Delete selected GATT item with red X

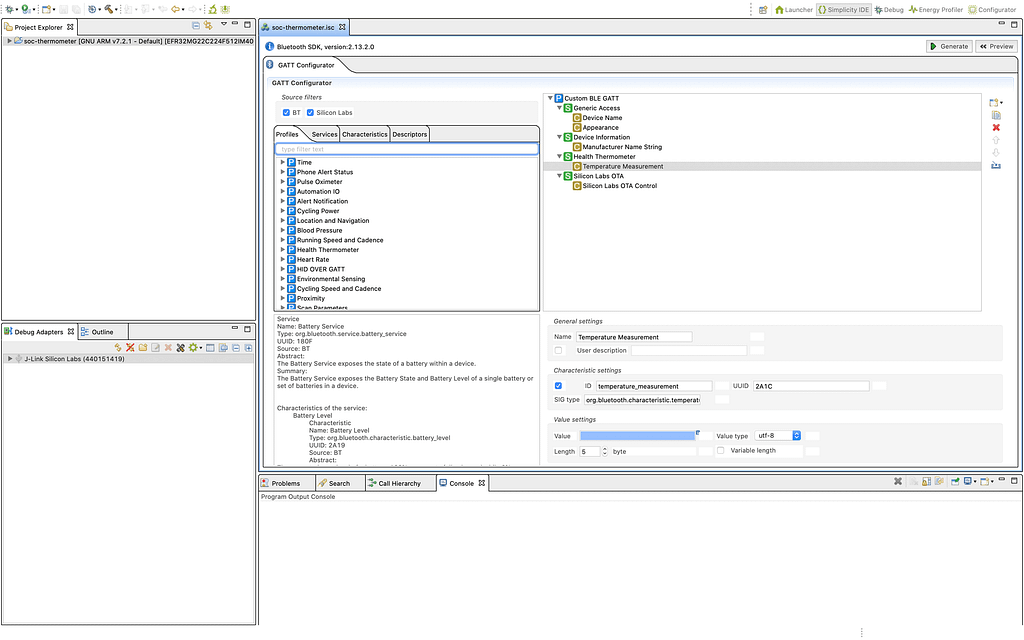coord(996,127)
